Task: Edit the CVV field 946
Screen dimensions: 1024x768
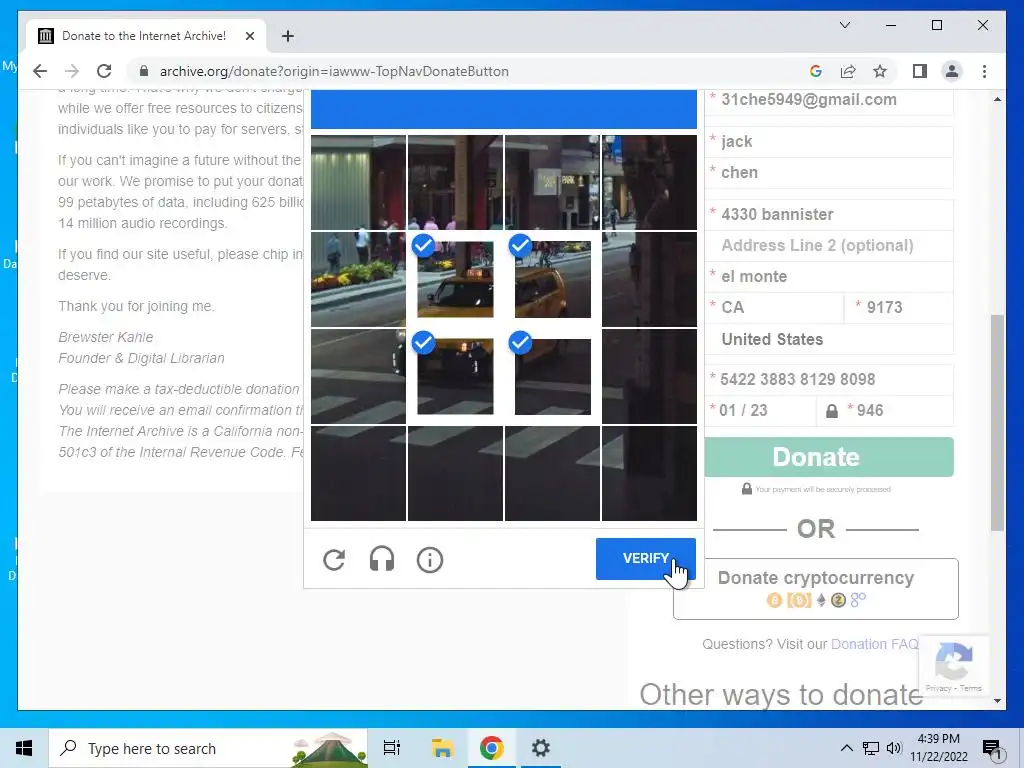Action: tap(885, 411)
